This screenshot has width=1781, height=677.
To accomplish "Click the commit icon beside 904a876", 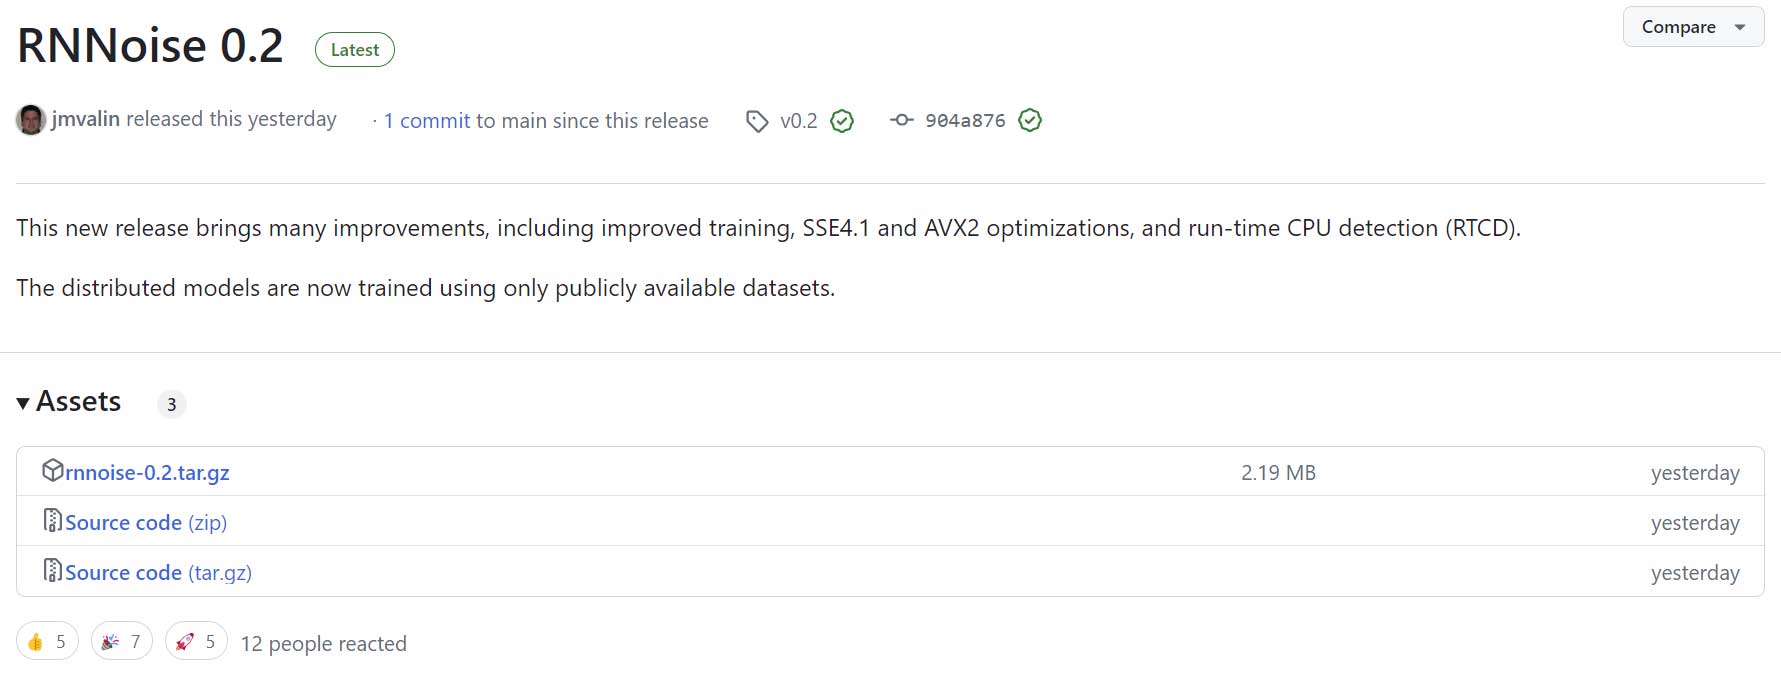I will point(901,120).
